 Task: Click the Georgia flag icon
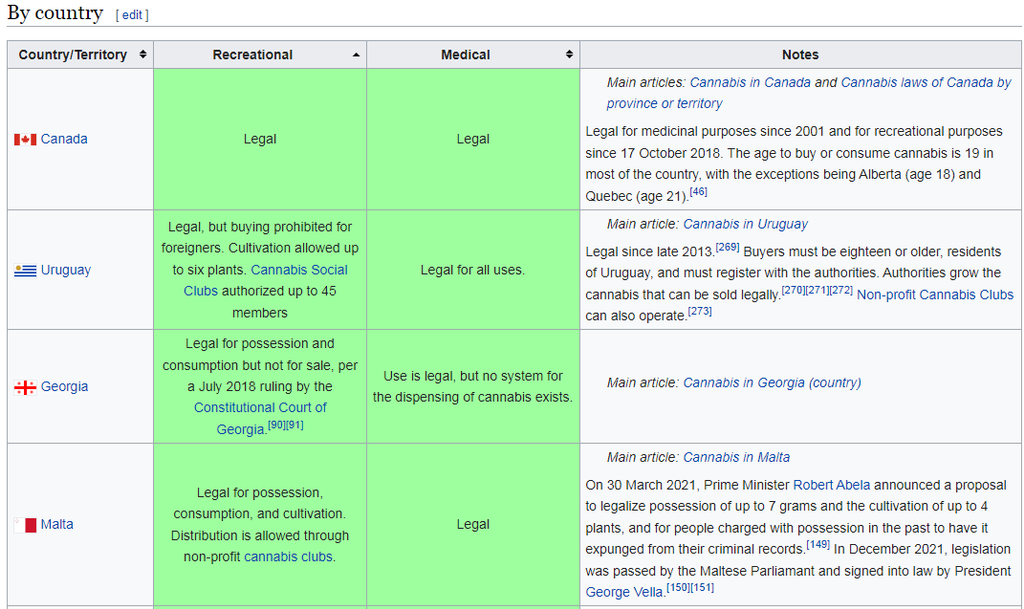(25, 387)
